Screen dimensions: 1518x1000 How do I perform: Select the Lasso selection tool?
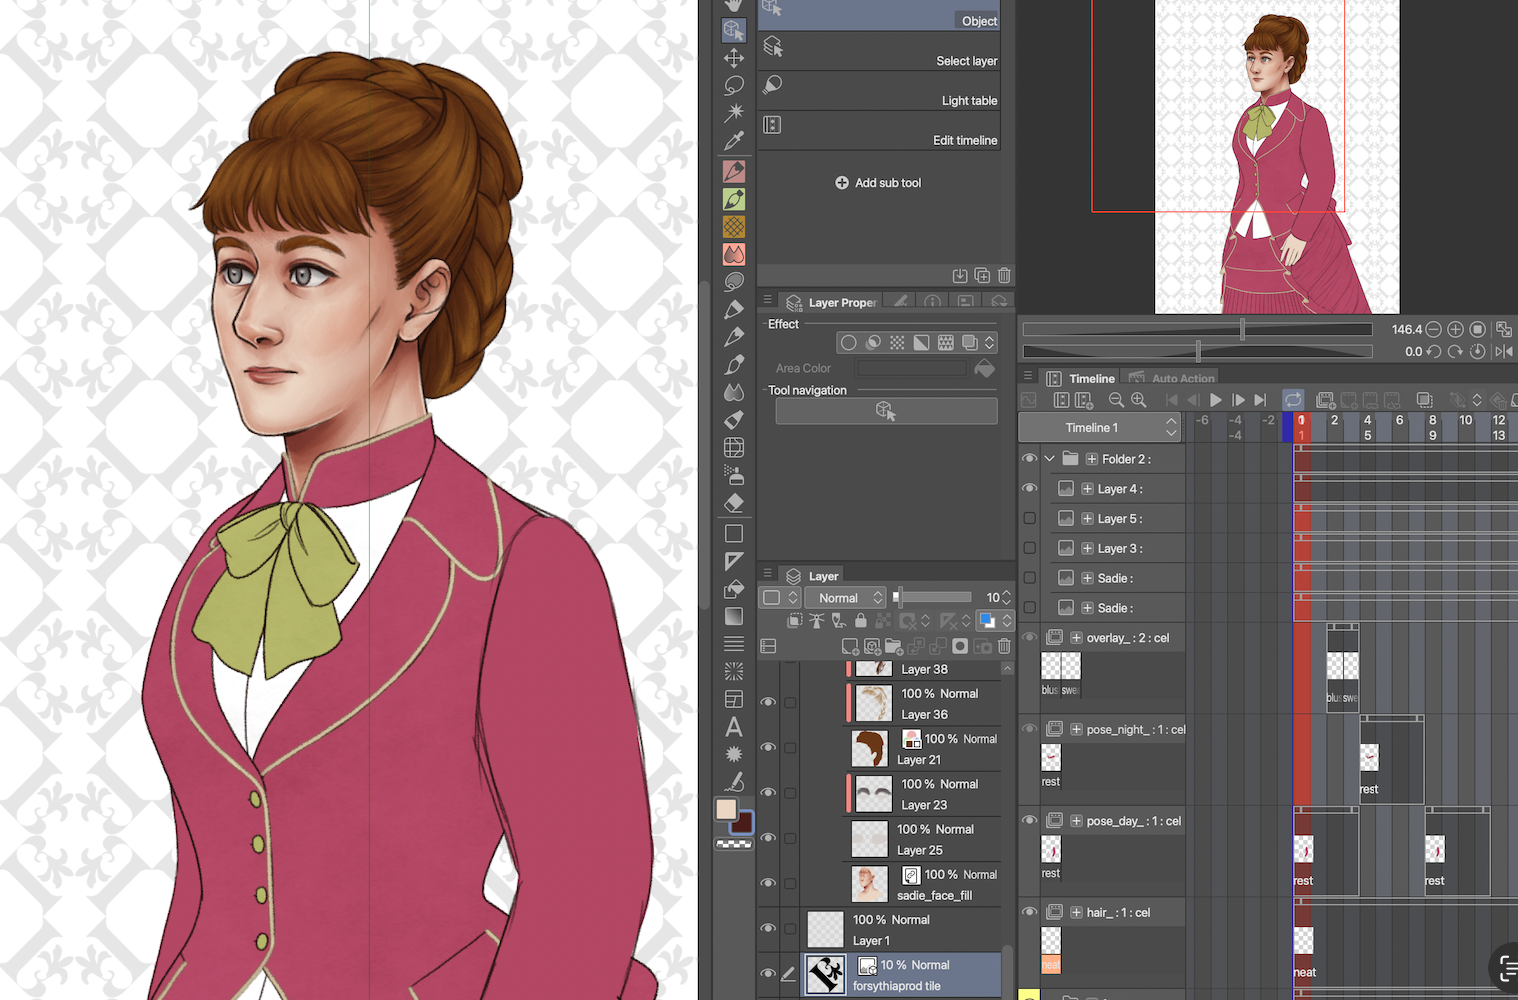[x=734, y=85]
